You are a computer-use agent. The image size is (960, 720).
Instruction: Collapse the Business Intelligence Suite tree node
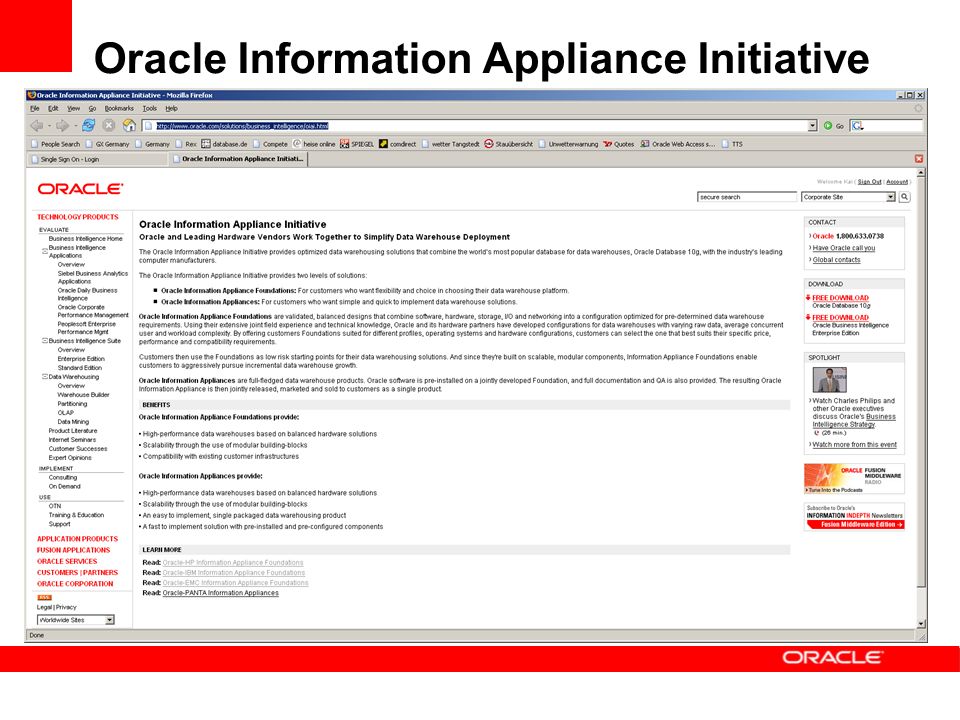[45, 340]
